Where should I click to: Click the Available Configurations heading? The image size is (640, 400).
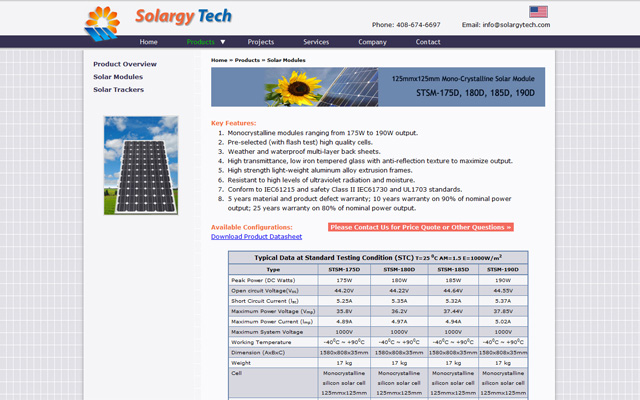252,227
